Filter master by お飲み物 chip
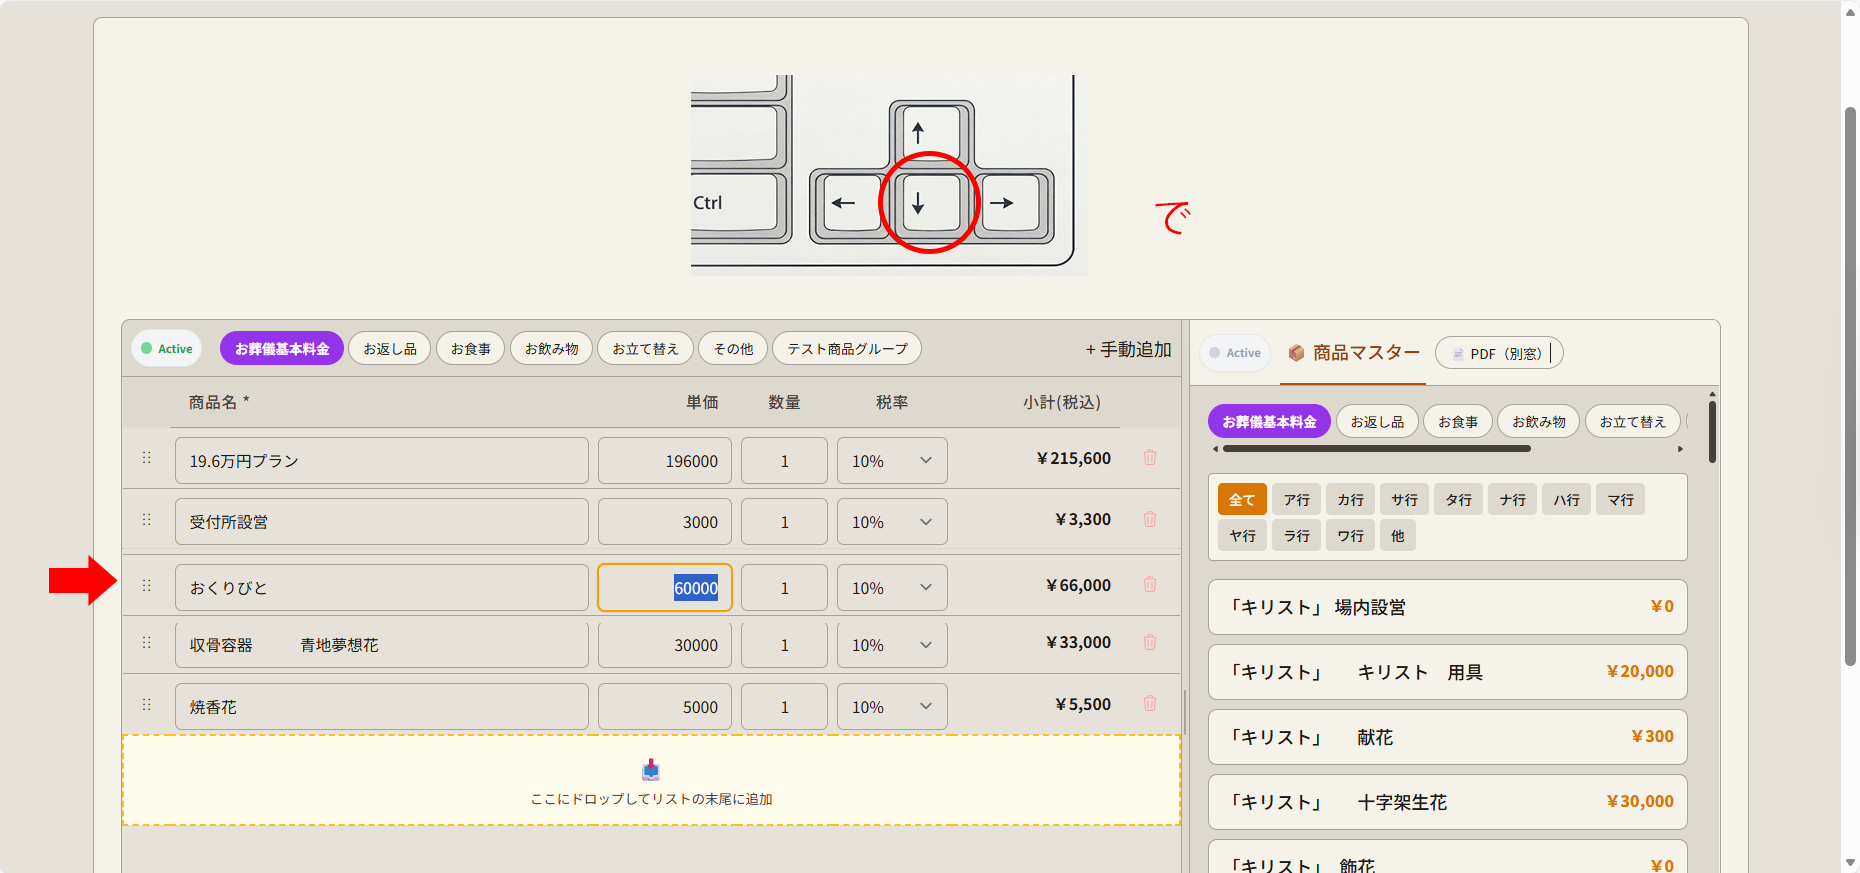The width and height of the screenshot is (1860, 873). click(x=1539, y=422)
